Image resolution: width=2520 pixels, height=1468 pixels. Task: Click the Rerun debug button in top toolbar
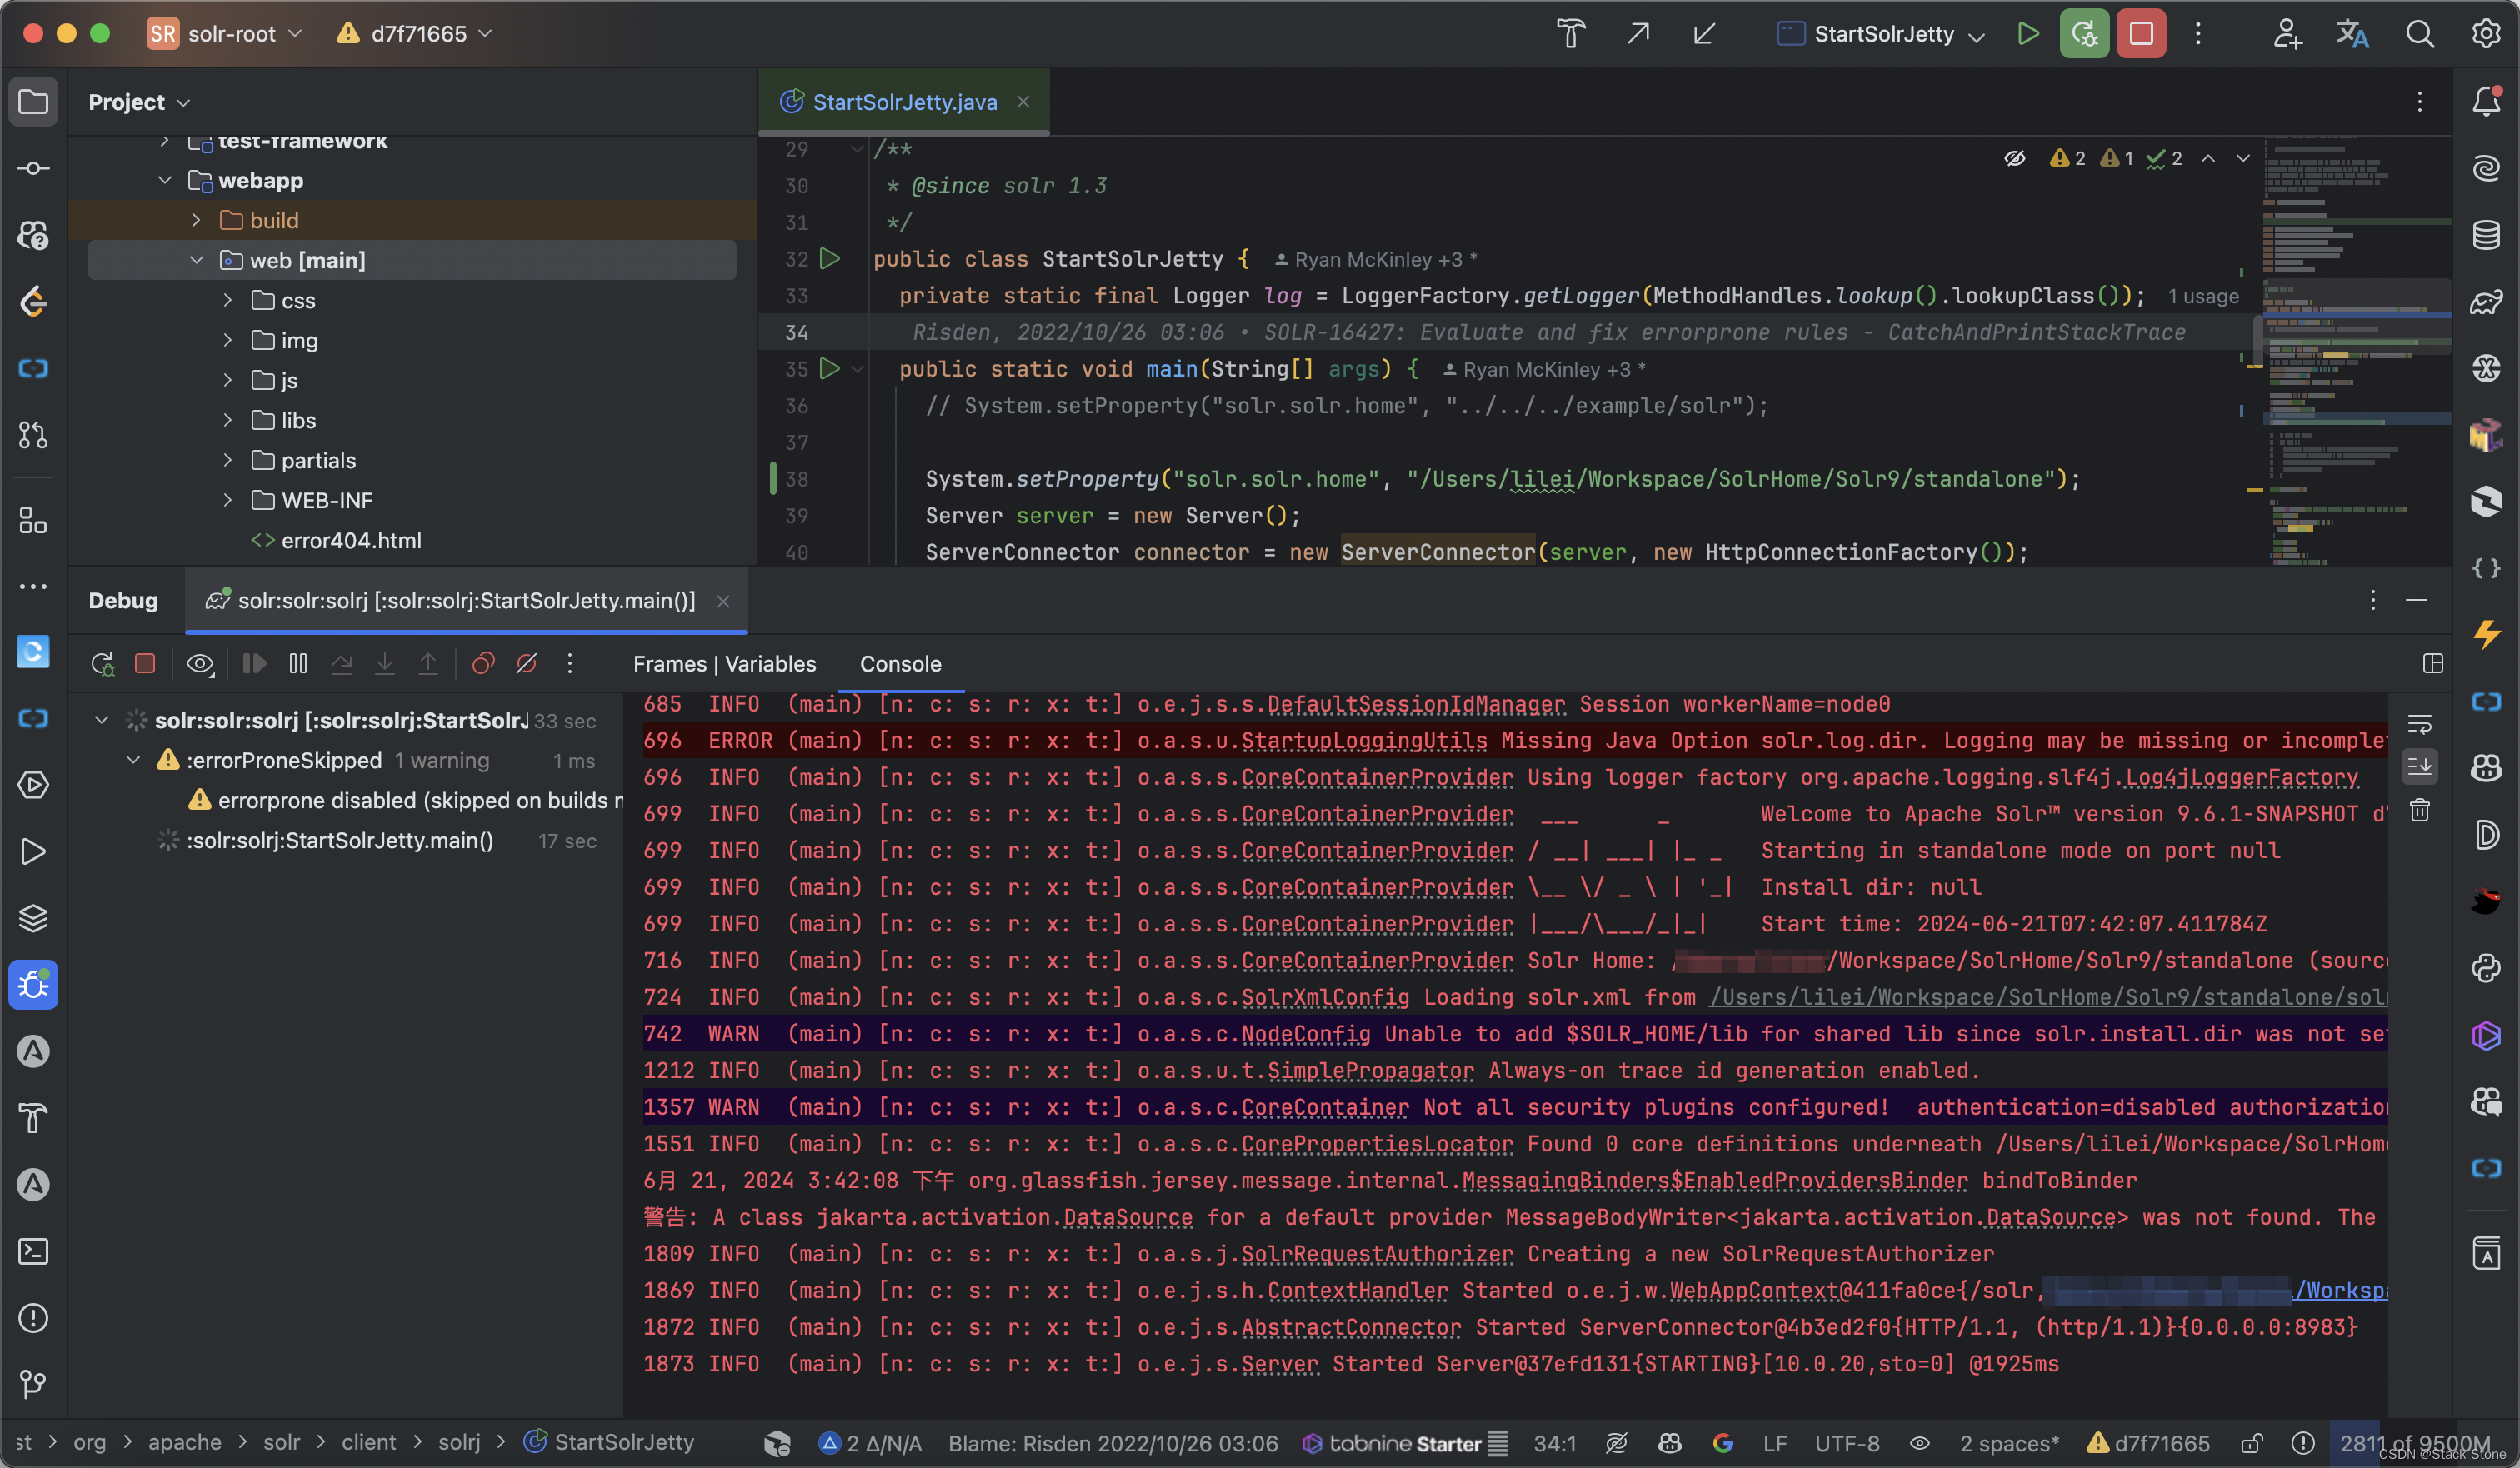pyautogui.click(x=2085, y=34)
